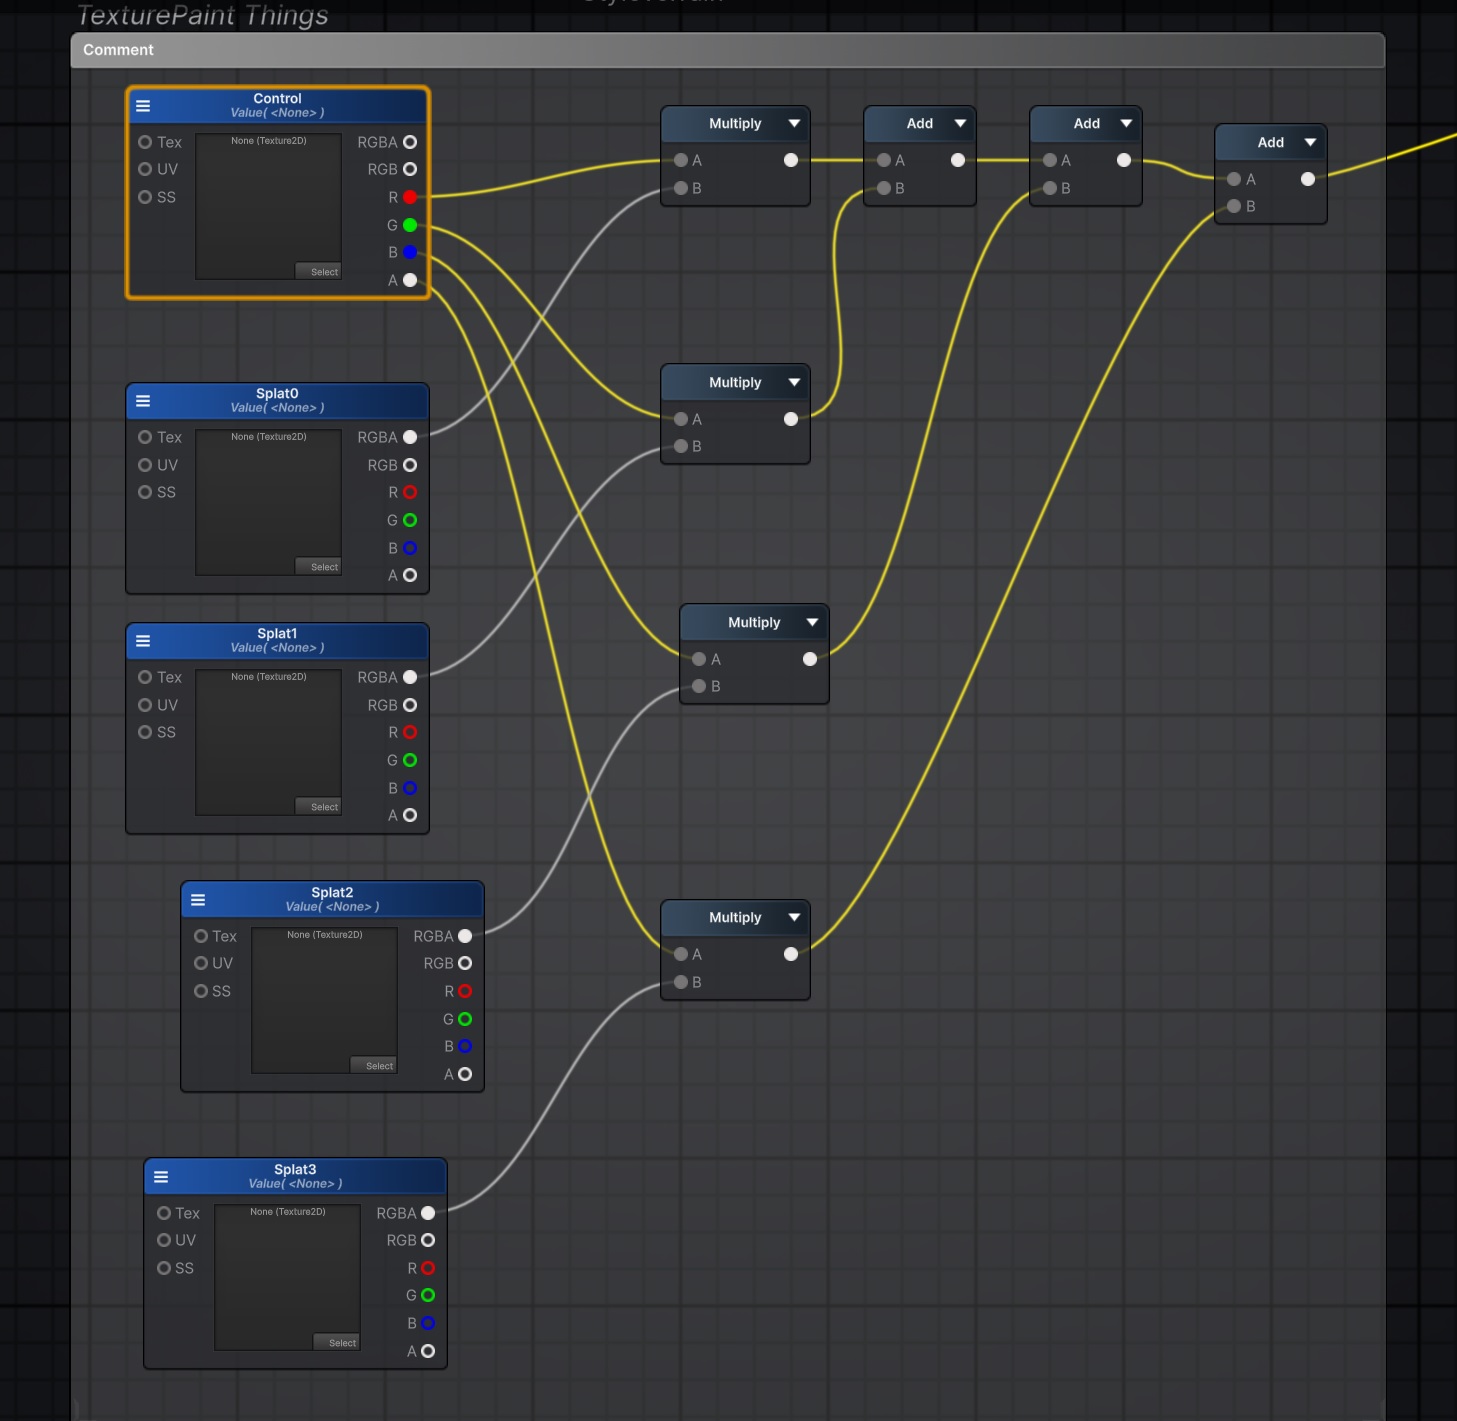Click the SS input port on Control node

click(145, 197)
